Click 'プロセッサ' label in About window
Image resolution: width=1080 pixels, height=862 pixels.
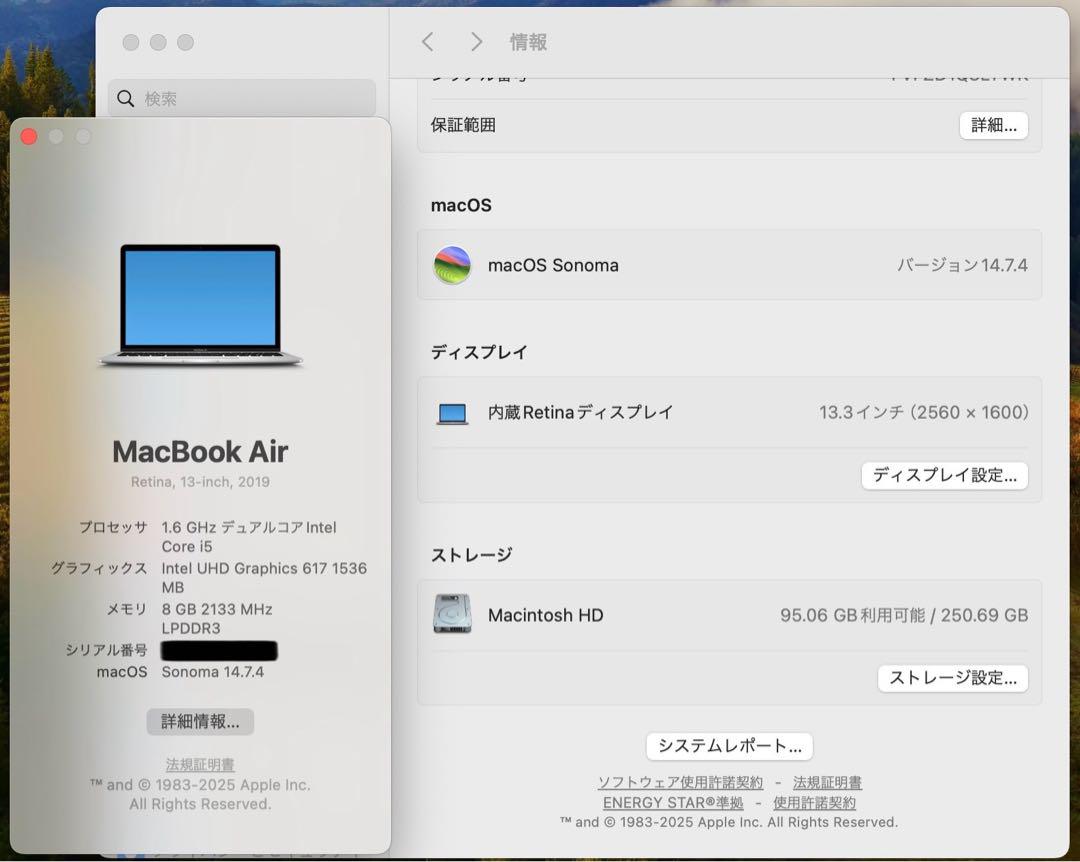click(x=113, y=527)
